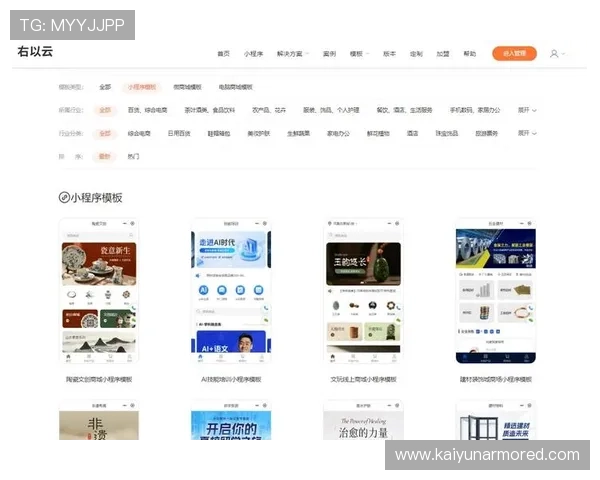
Task: Open the 臻选建材 template thumbnail
Action: tap(496, 420)
